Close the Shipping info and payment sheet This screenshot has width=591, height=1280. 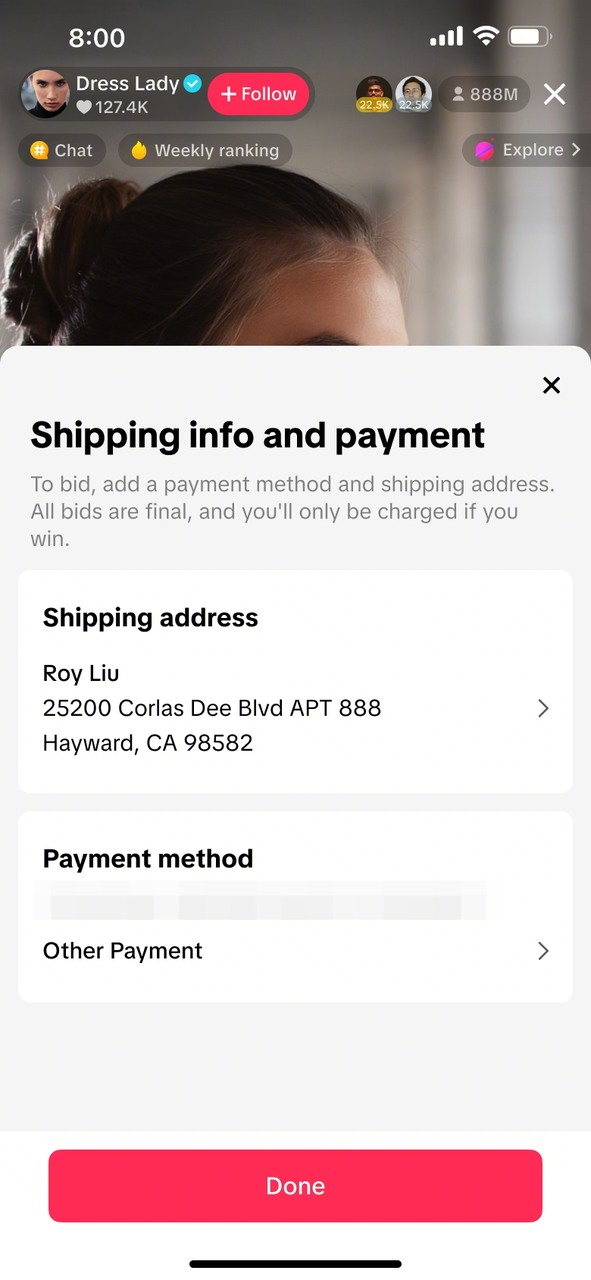click(551, 385)
